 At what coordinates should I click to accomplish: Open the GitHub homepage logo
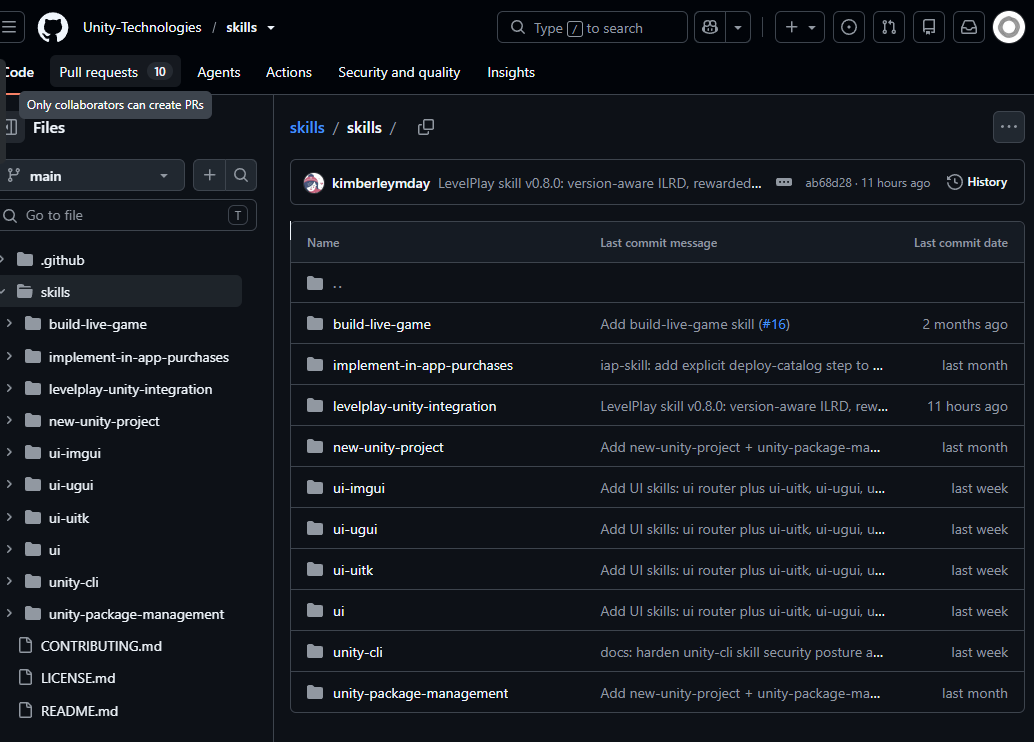coord(53,28)
